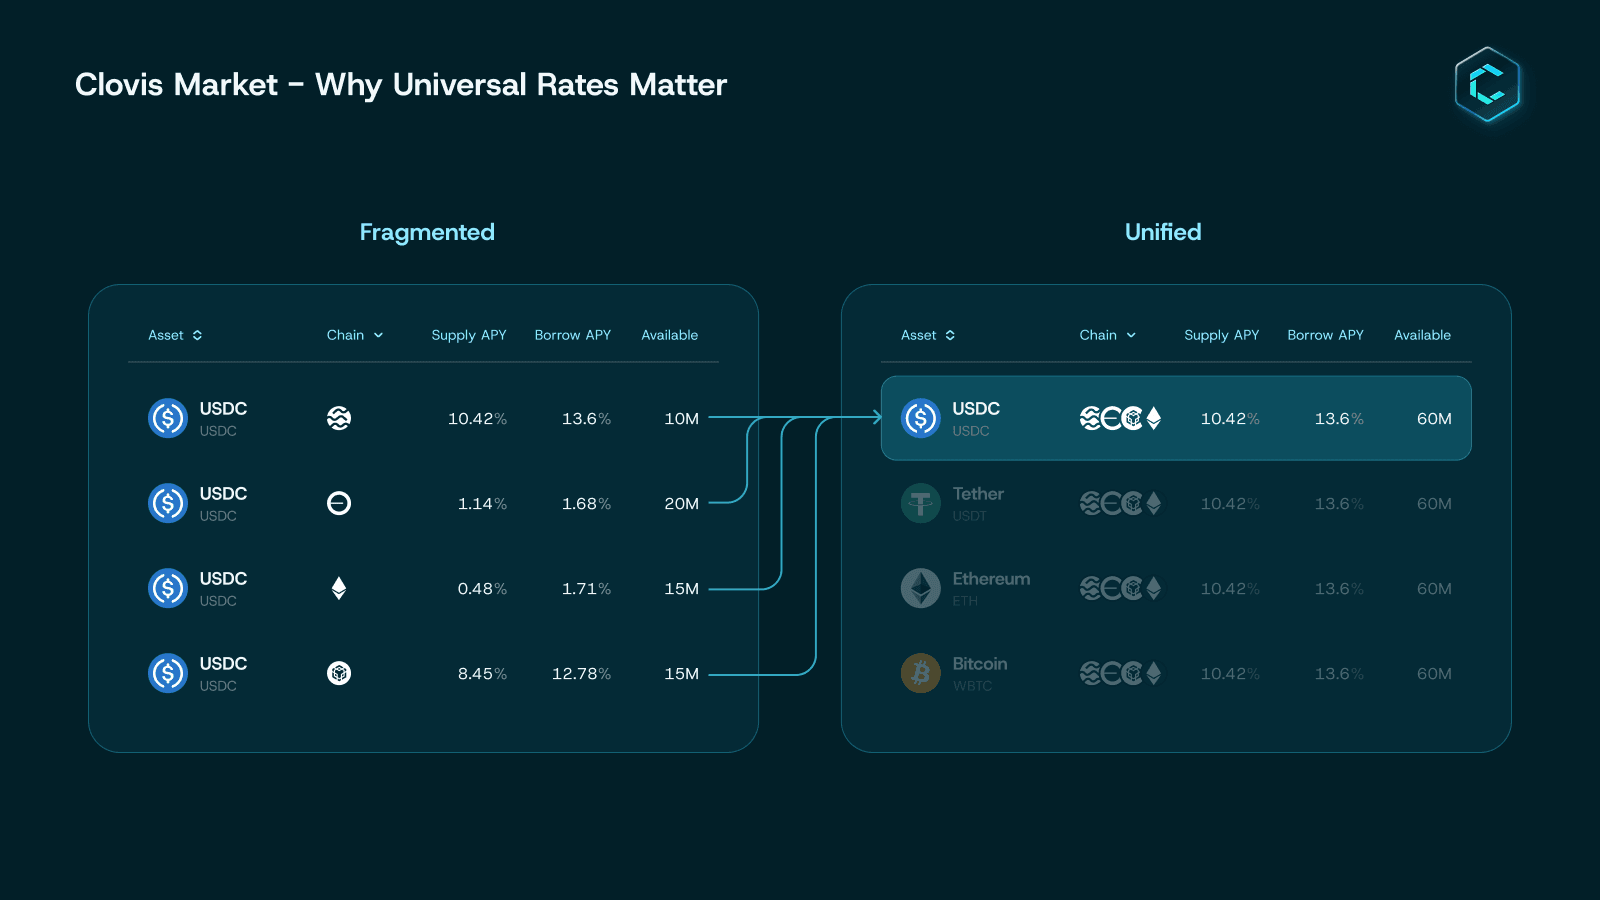Viewport: 1600px width, 900px height.
Task: Click the chain icon in the 8.45% row
Action: 339,673
